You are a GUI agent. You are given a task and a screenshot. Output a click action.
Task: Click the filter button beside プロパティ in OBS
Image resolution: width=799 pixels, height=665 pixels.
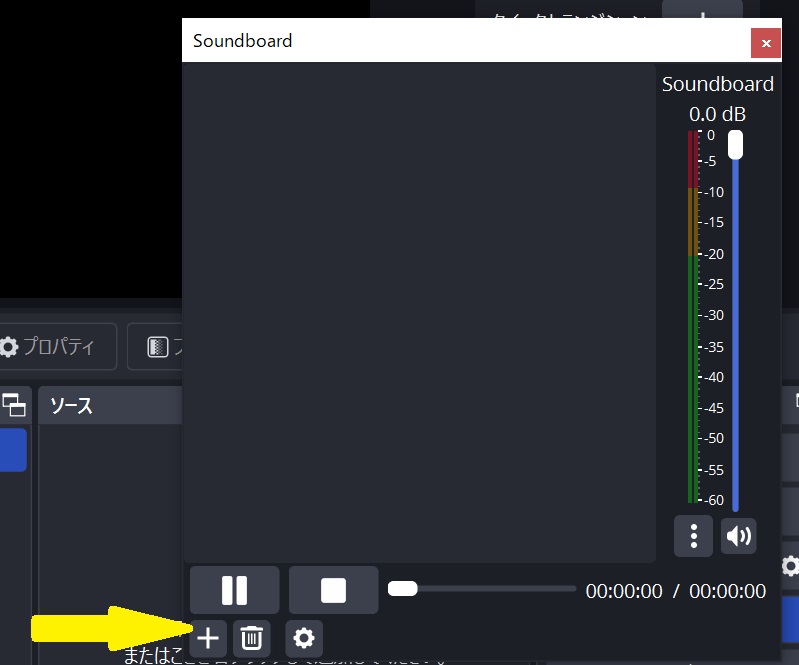tap(155, 347)
